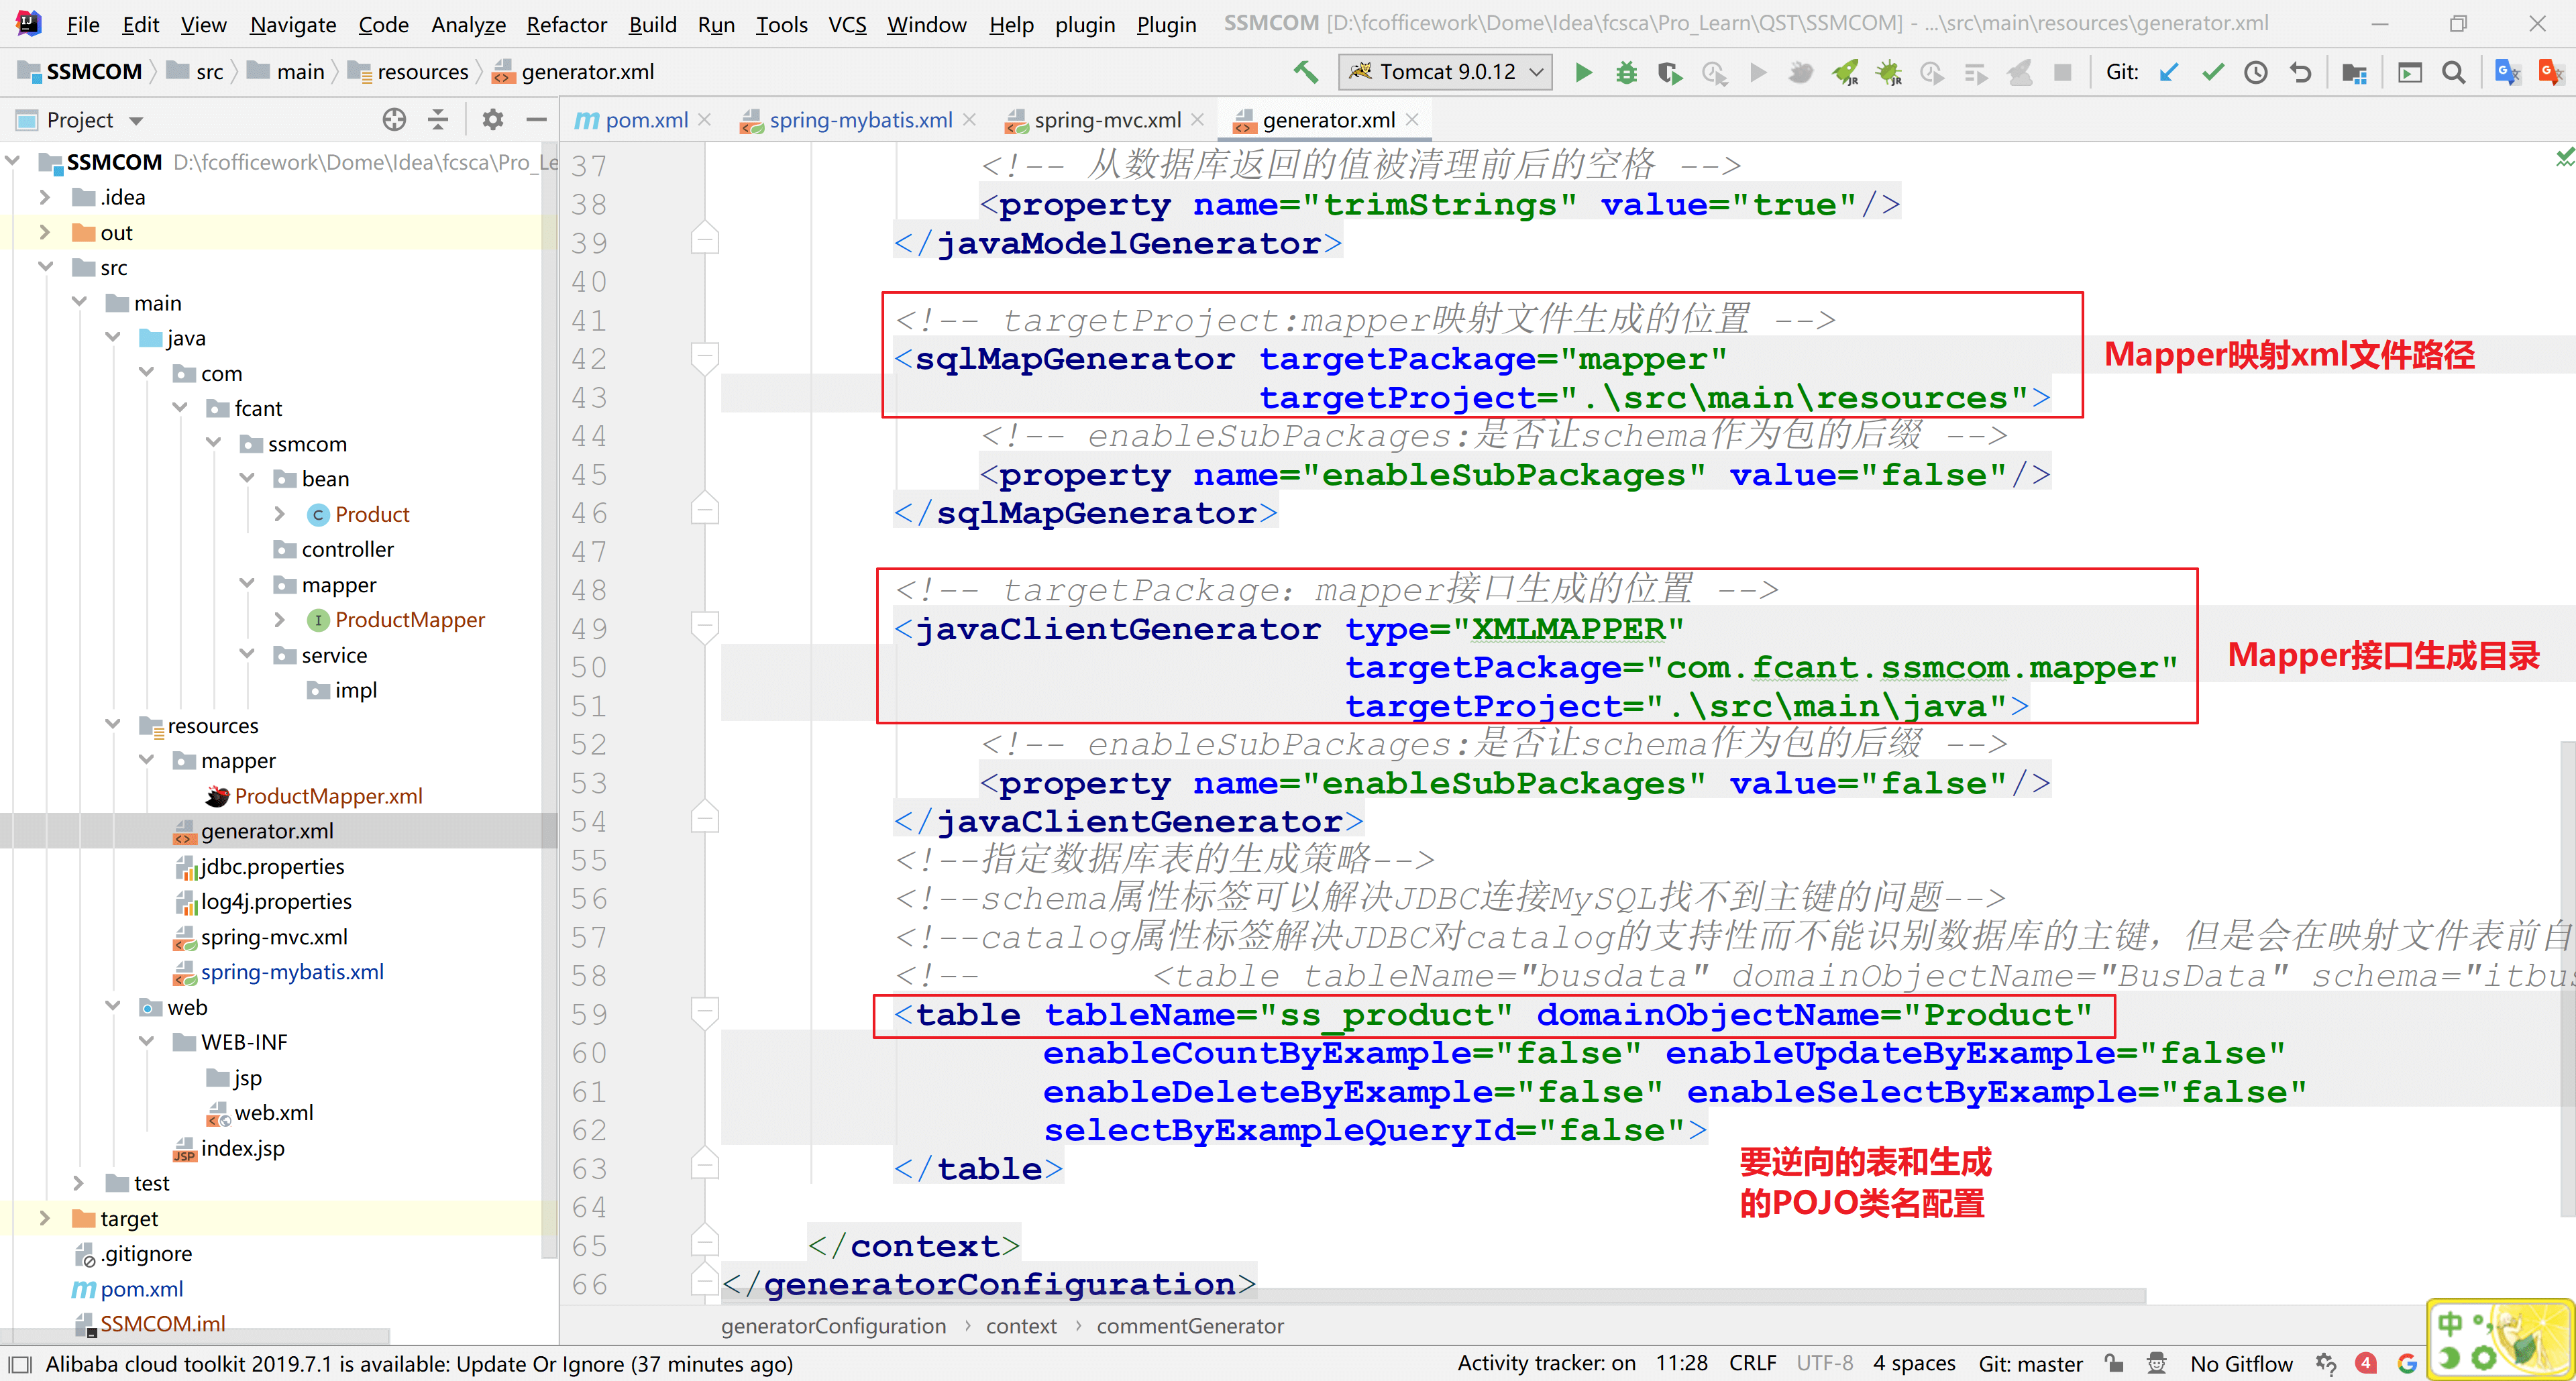Click the Git revert arrow icon

pyautogui.click(x=2300, y=72)
